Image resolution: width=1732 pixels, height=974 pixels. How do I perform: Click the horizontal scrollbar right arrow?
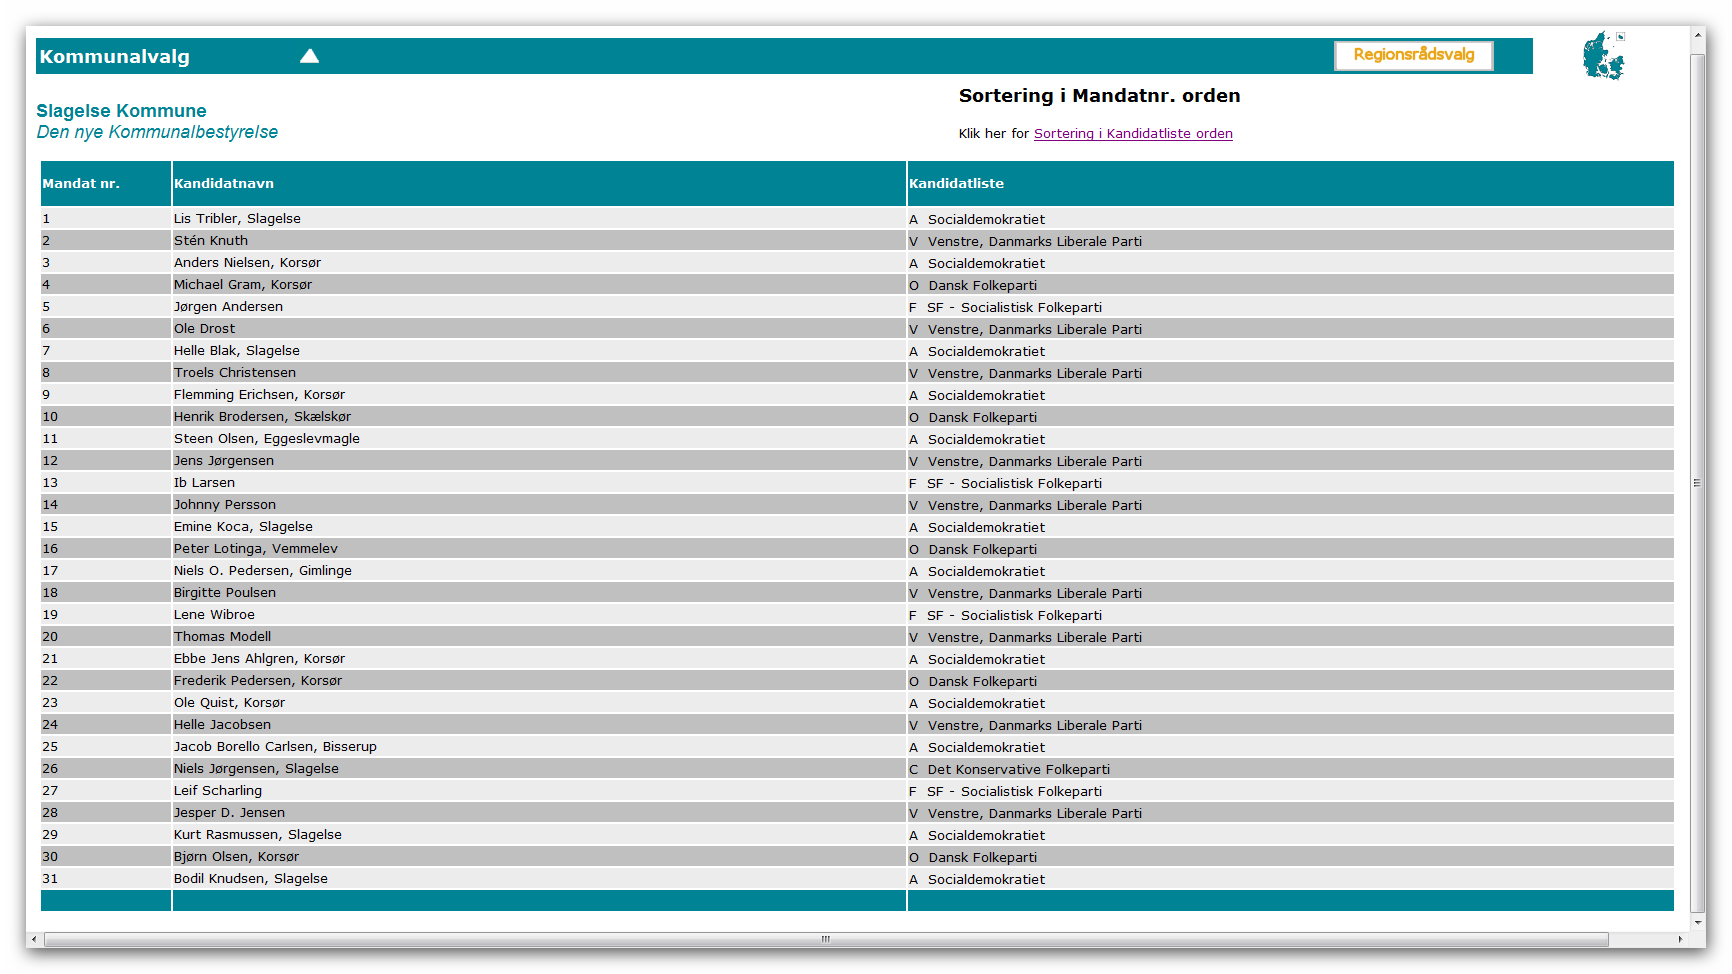[1681, 939]
